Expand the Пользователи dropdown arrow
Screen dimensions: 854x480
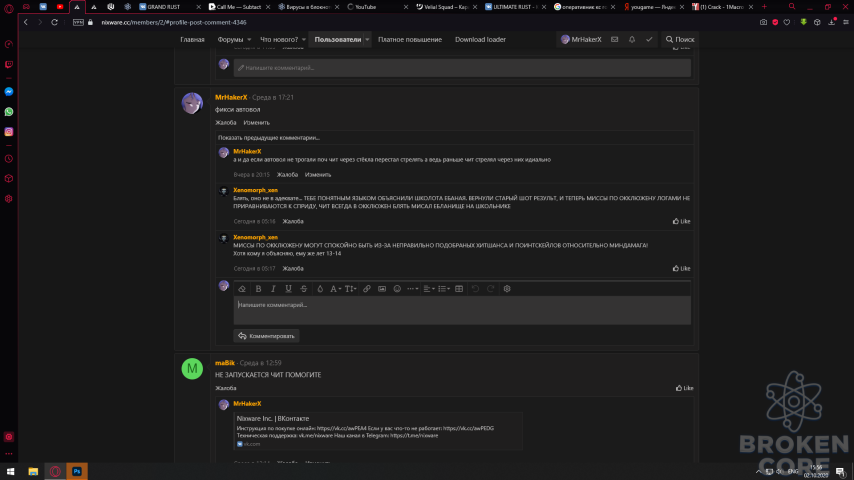(x=368, y=39)
